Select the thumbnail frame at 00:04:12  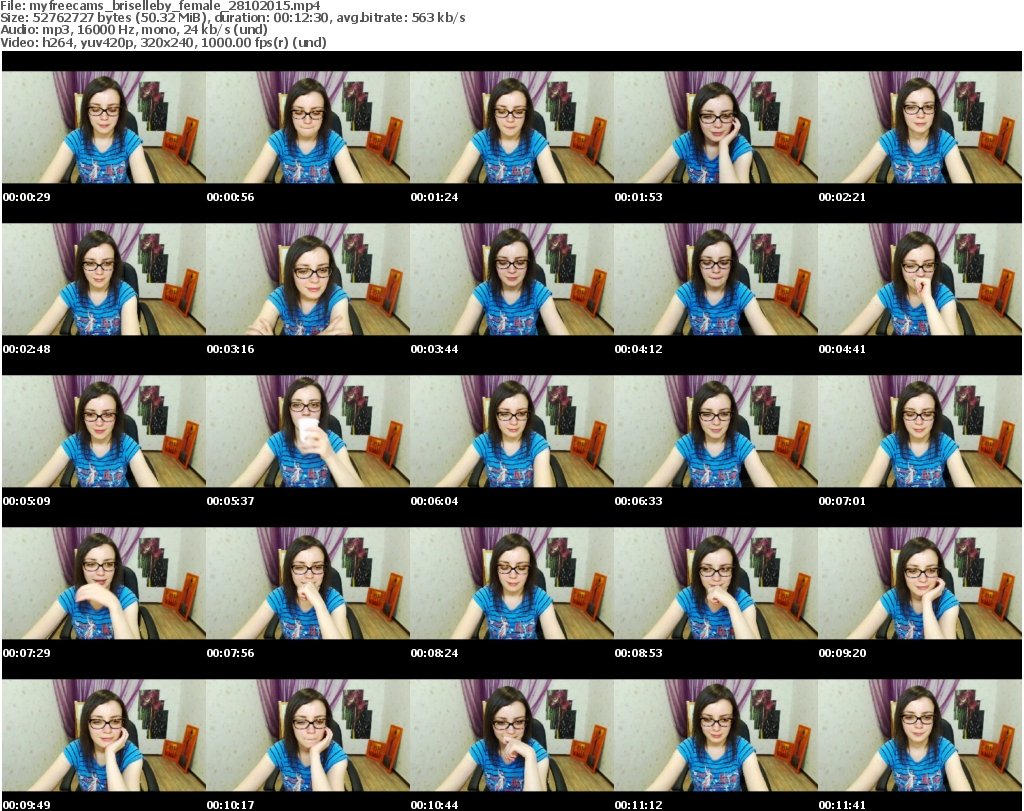click(x=716, y=279)
